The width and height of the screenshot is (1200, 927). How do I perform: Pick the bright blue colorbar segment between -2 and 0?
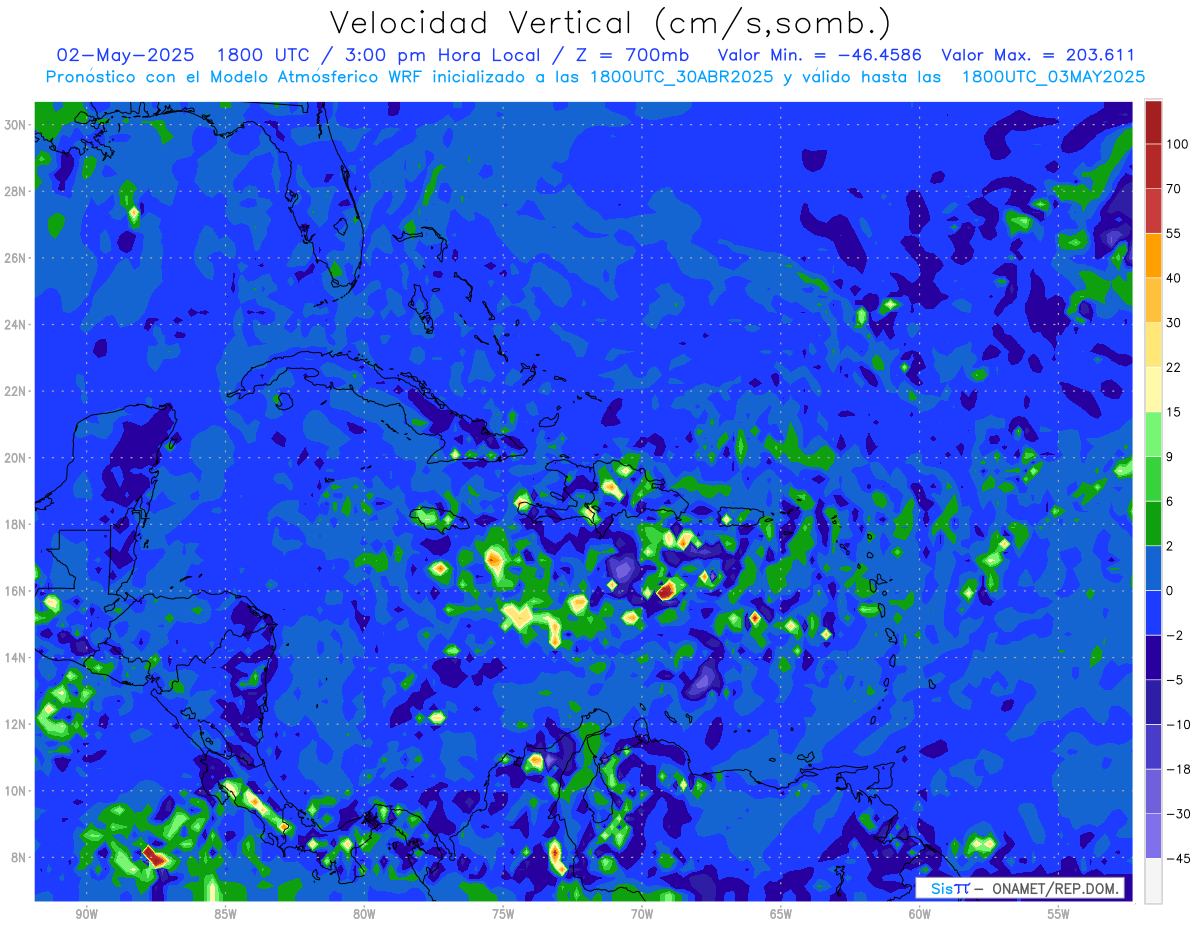[x=1153, y=613]
